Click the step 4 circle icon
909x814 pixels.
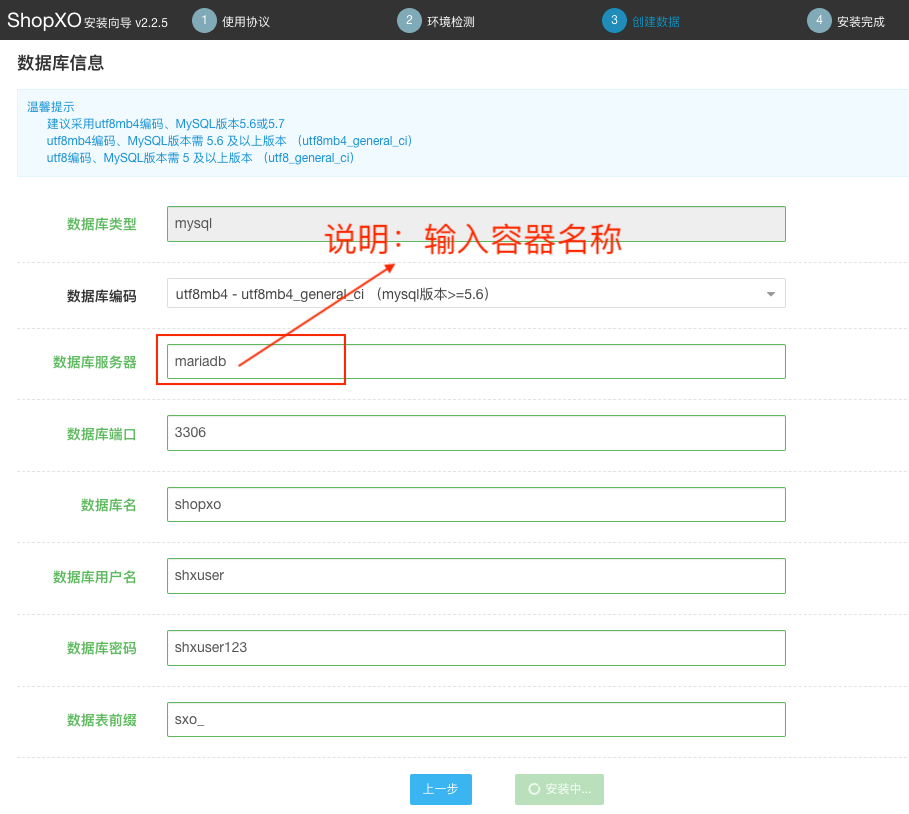(819, 21)
